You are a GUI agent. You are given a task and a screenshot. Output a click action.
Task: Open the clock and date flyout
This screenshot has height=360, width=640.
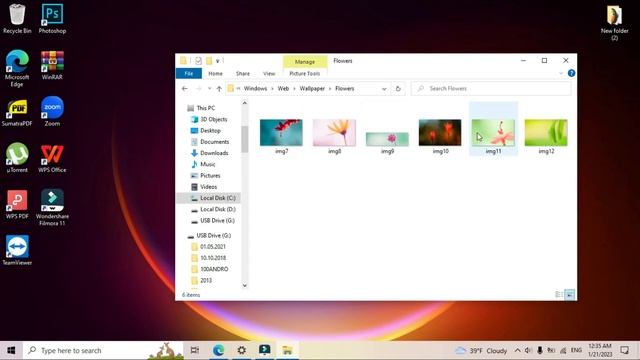click(600, 350)
